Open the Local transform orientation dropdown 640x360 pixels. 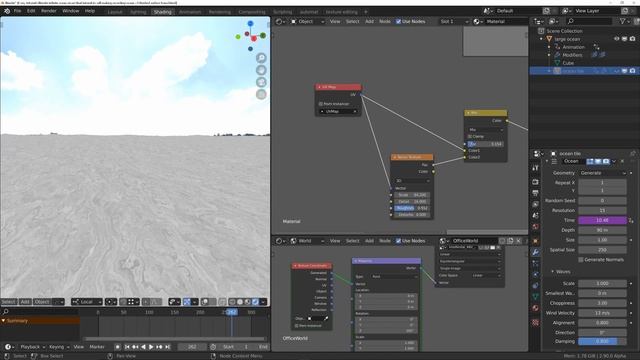click(x=87, y=302)
